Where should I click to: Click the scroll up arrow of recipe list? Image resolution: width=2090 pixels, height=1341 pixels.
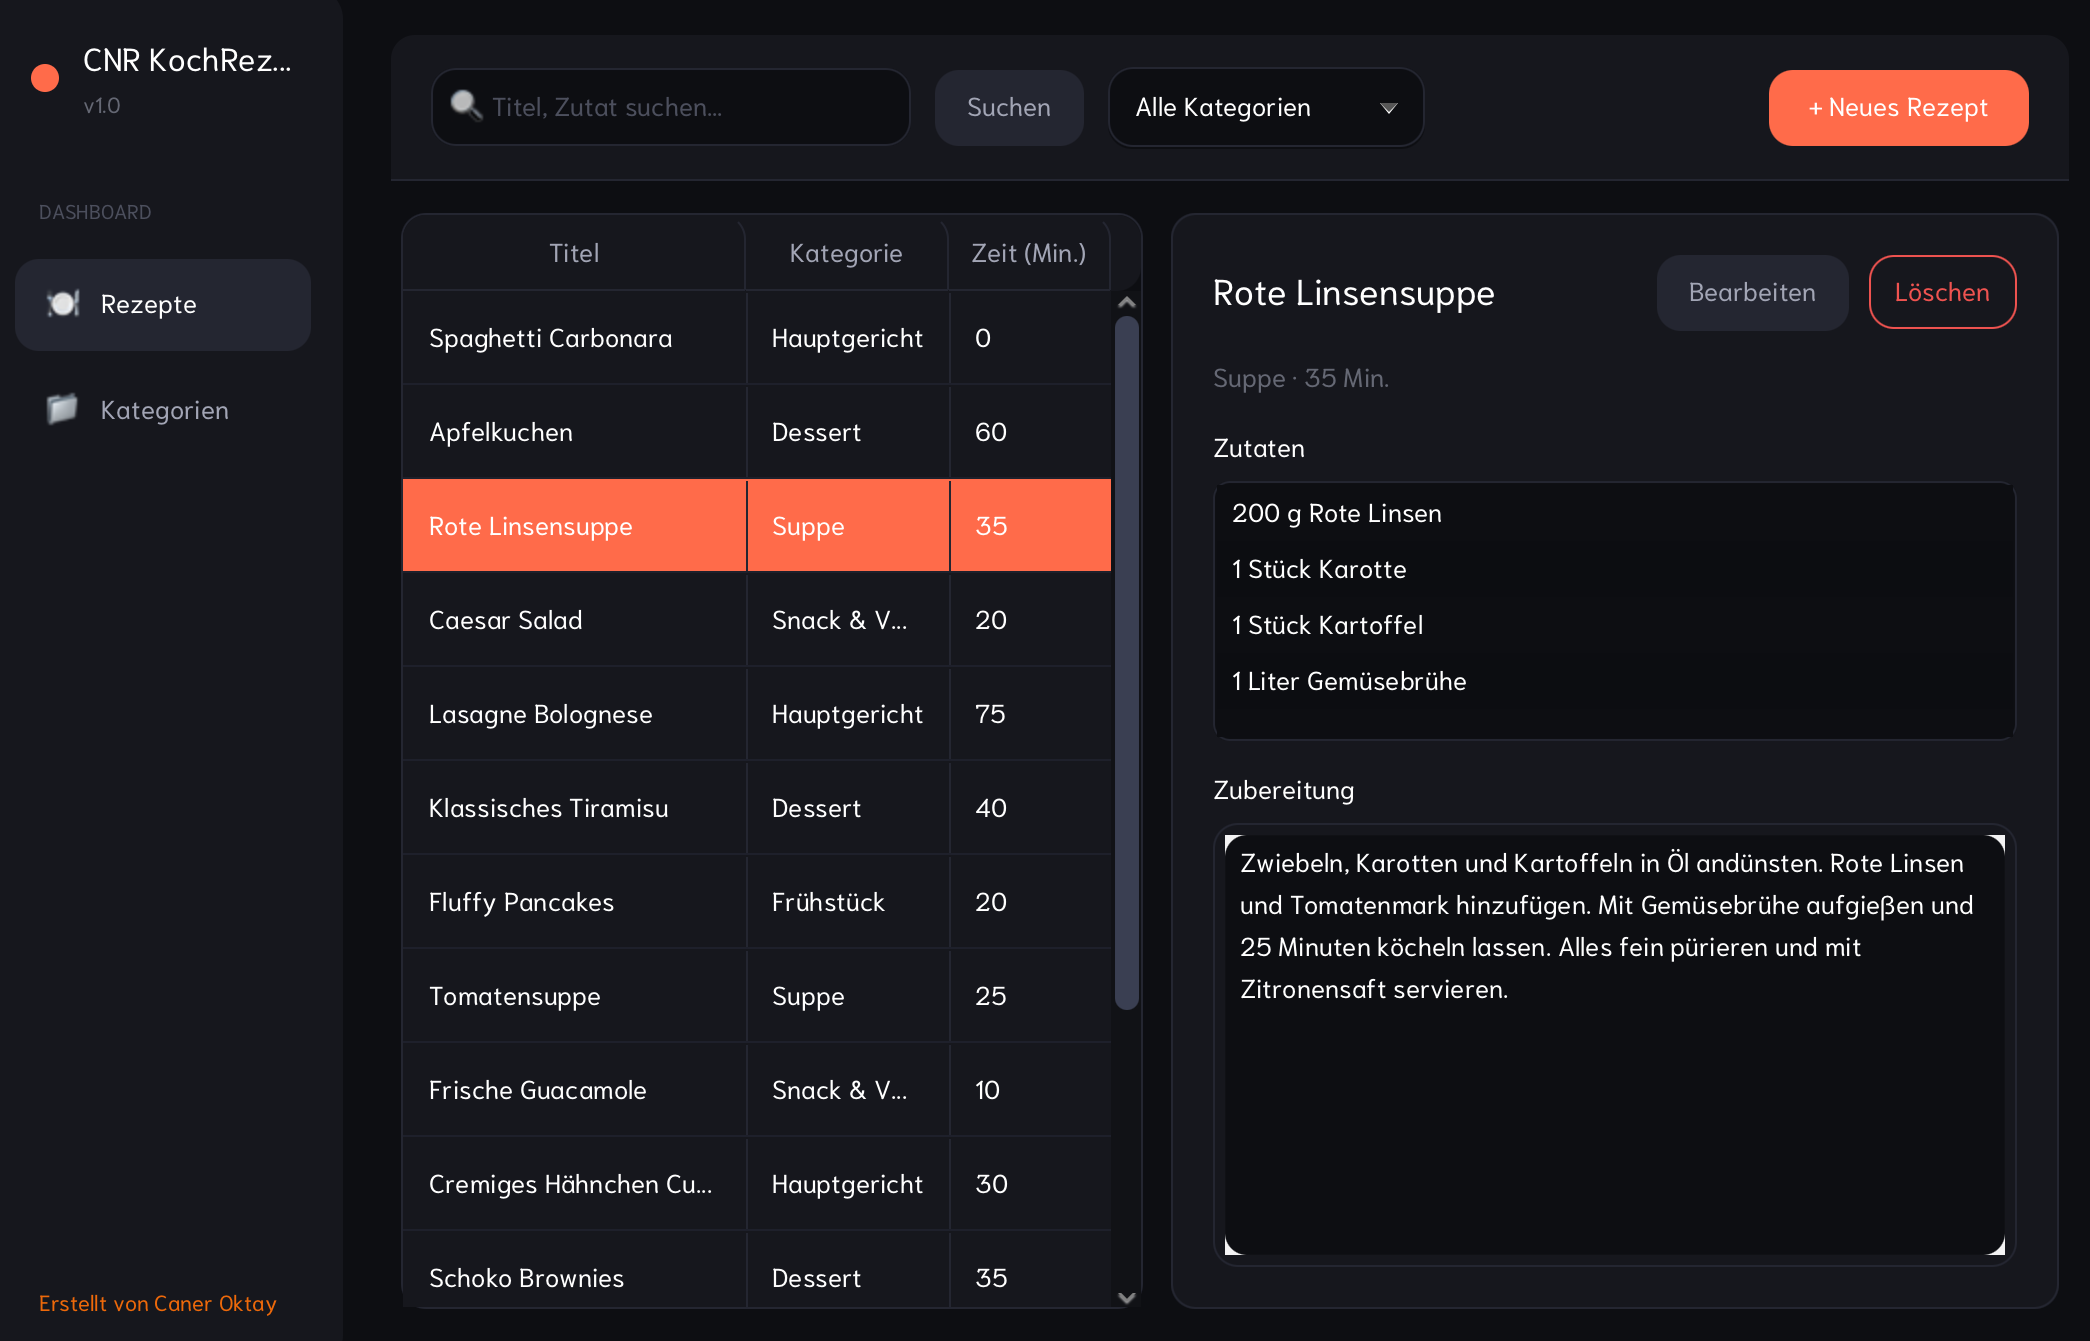tap(1127, 302)
